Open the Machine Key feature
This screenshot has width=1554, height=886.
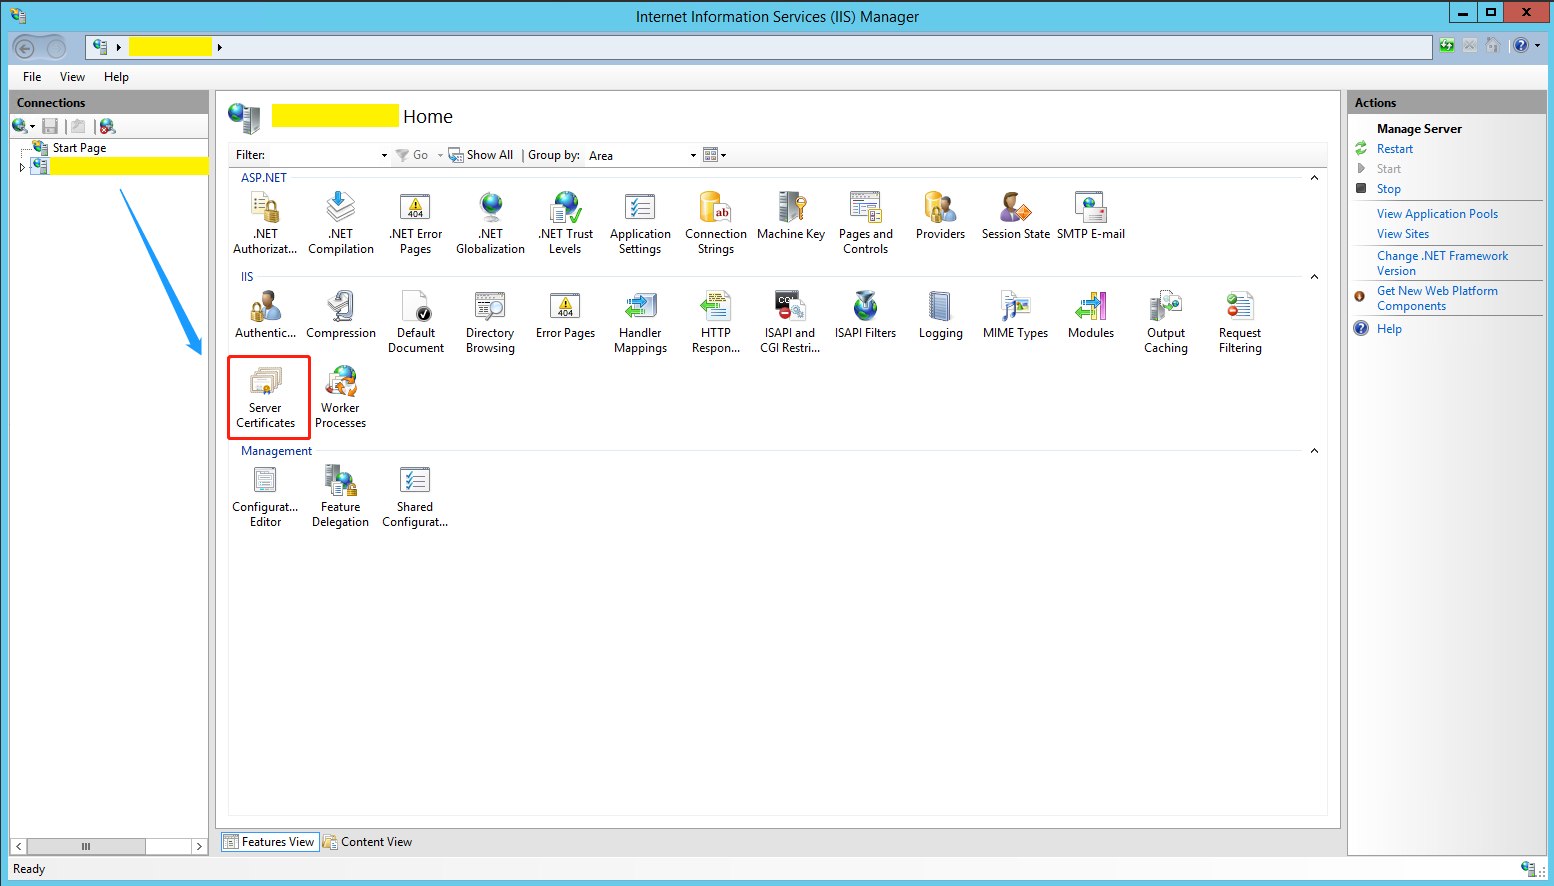pos(791,216)
